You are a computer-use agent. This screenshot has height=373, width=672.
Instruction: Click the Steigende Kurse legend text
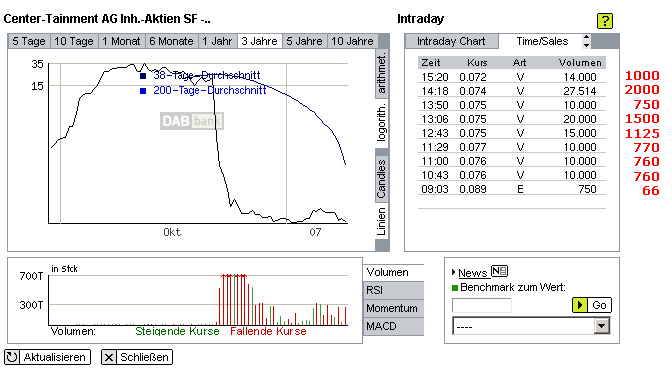[x=177, y=331]
